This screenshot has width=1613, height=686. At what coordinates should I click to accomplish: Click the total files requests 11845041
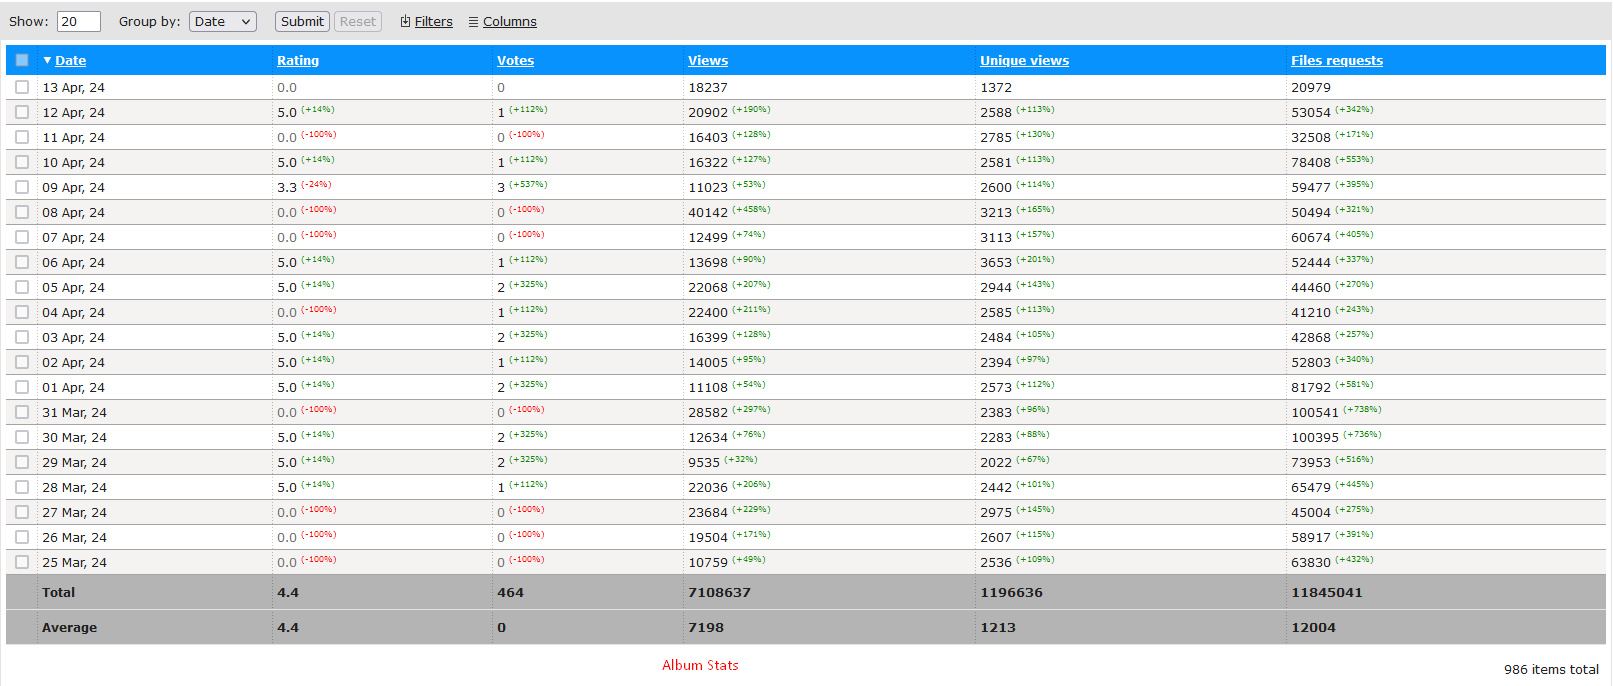[x=1326, y=592]
